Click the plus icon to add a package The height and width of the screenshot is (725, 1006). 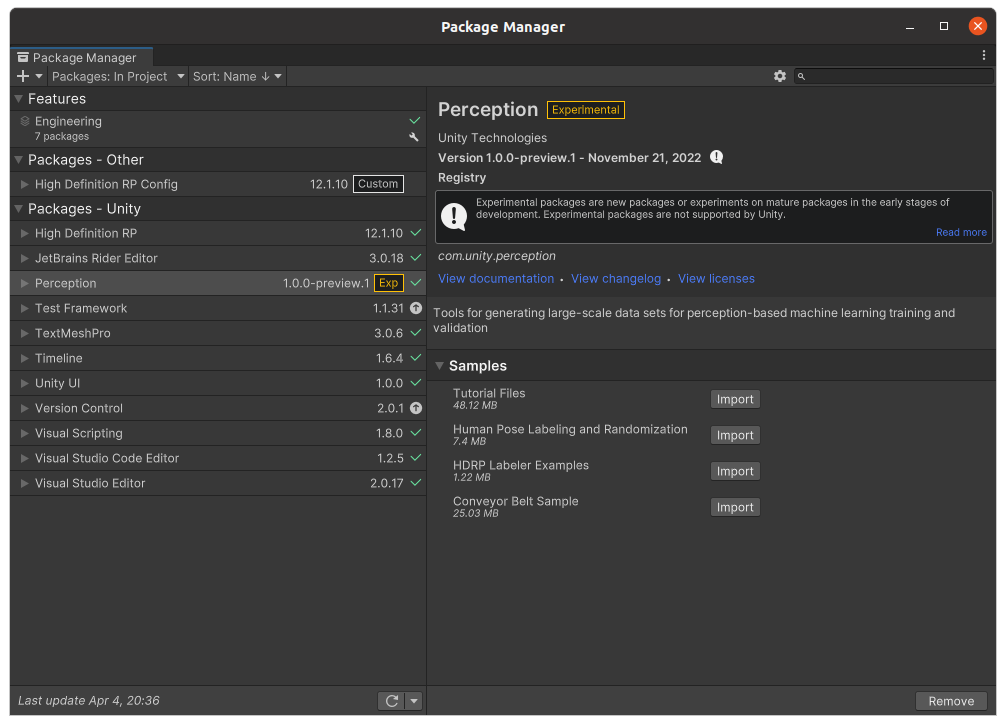click(23, 76)
